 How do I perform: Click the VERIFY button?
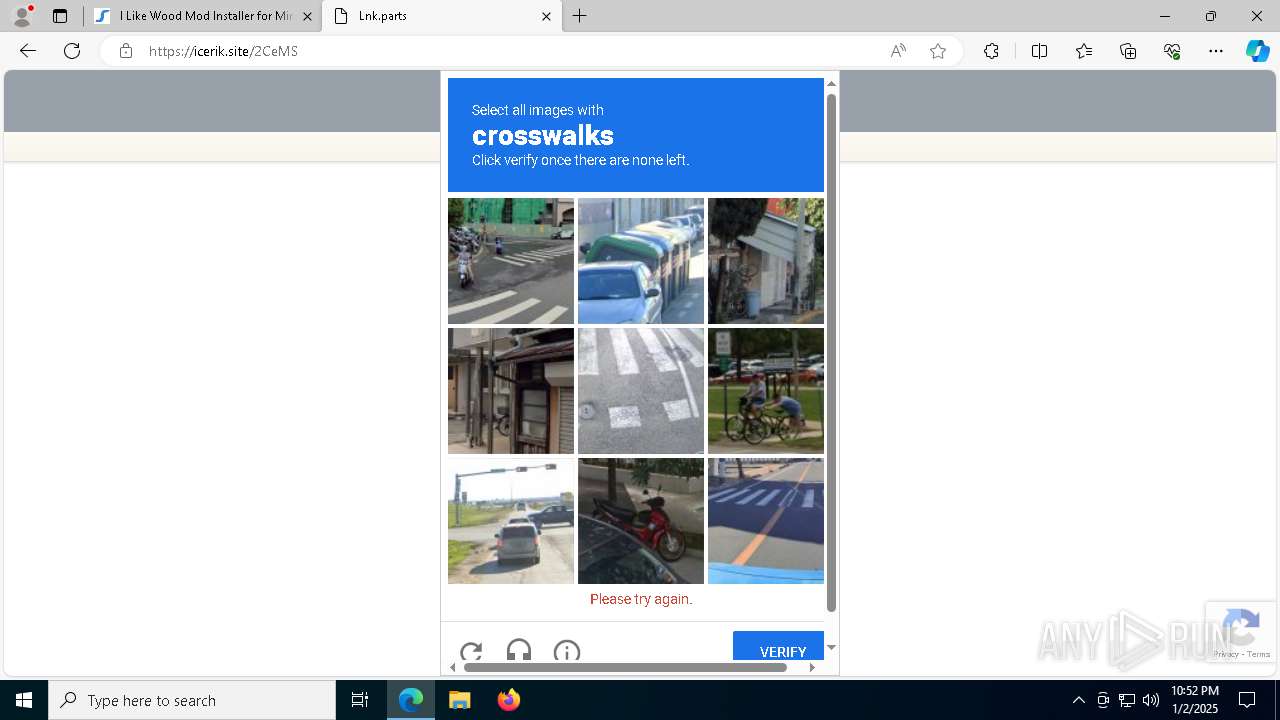click(x=778, y=646)
